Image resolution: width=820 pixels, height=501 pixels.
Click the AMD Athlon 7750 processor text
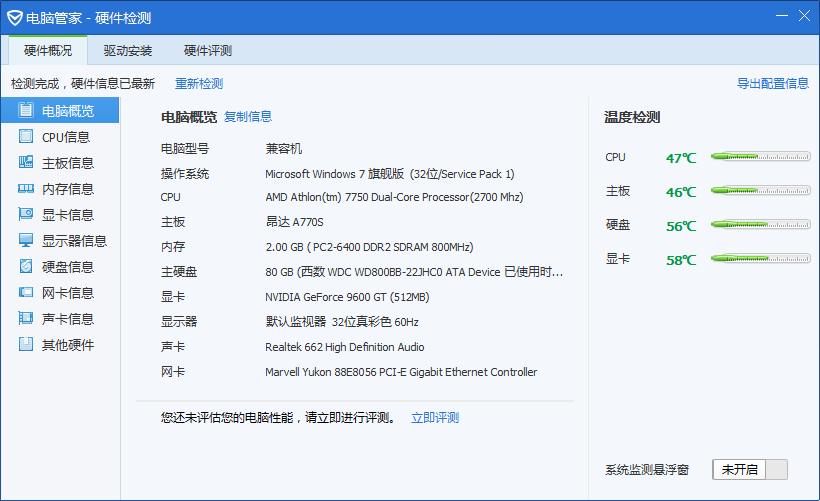[394, 197]
